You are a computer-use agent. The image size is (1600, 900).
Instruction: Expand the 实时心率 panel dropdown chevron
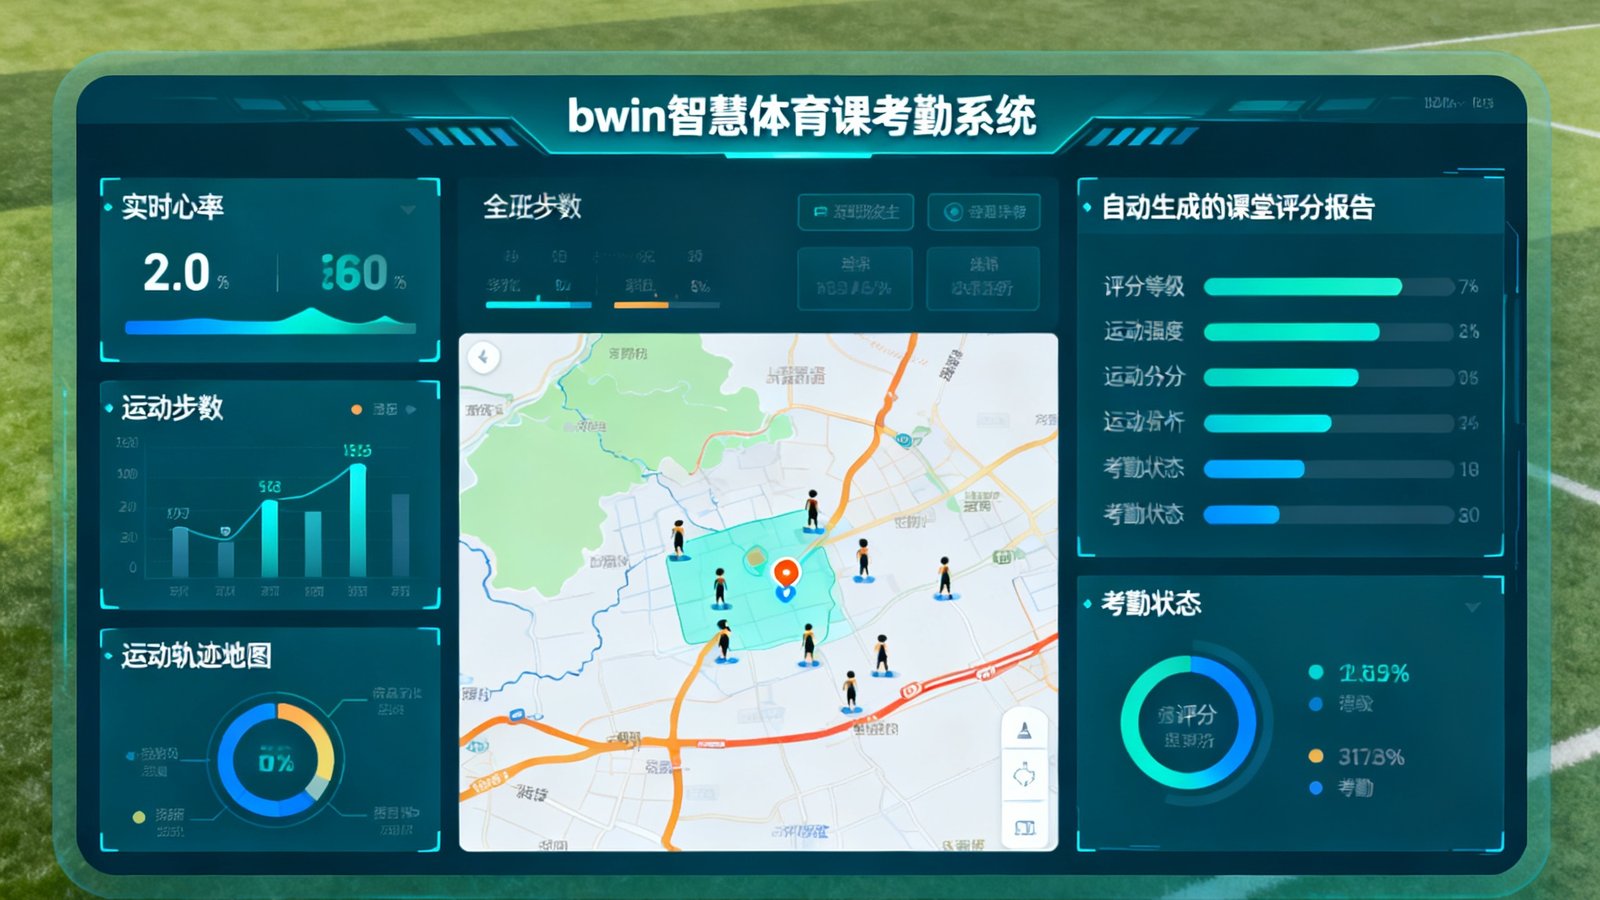pos(408,210)
